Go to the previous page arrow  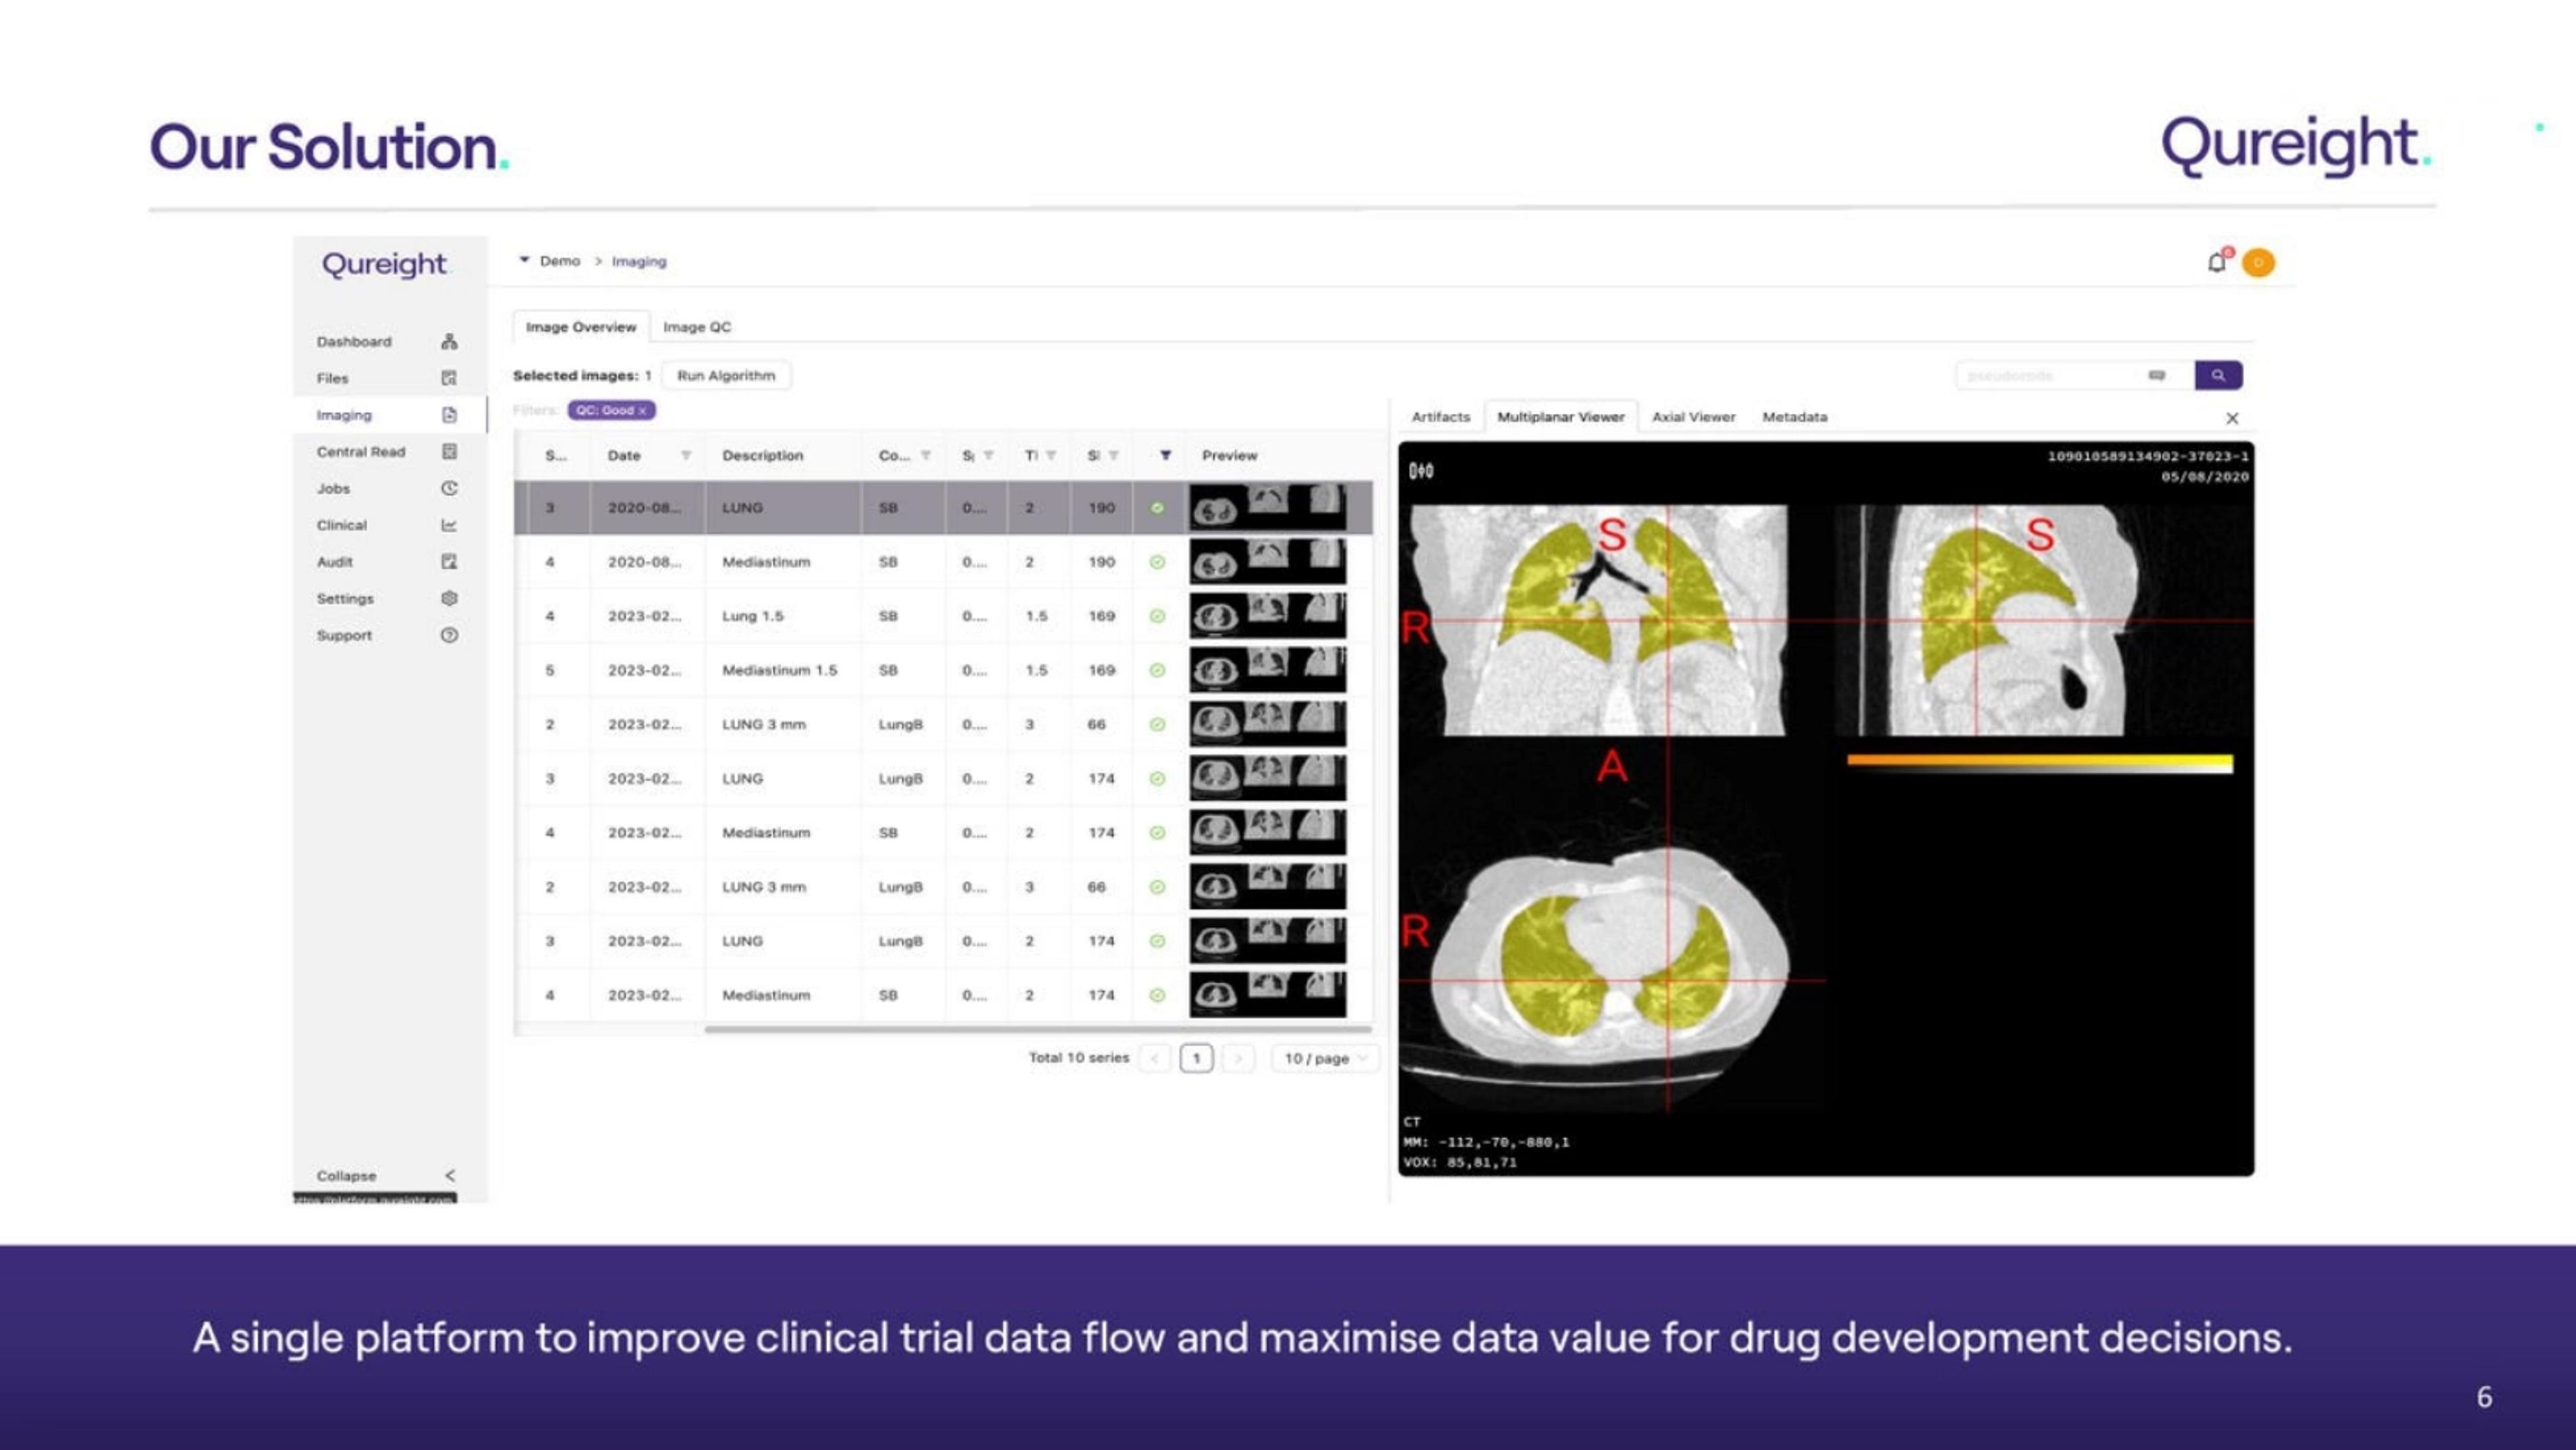pos(1155,1058)
